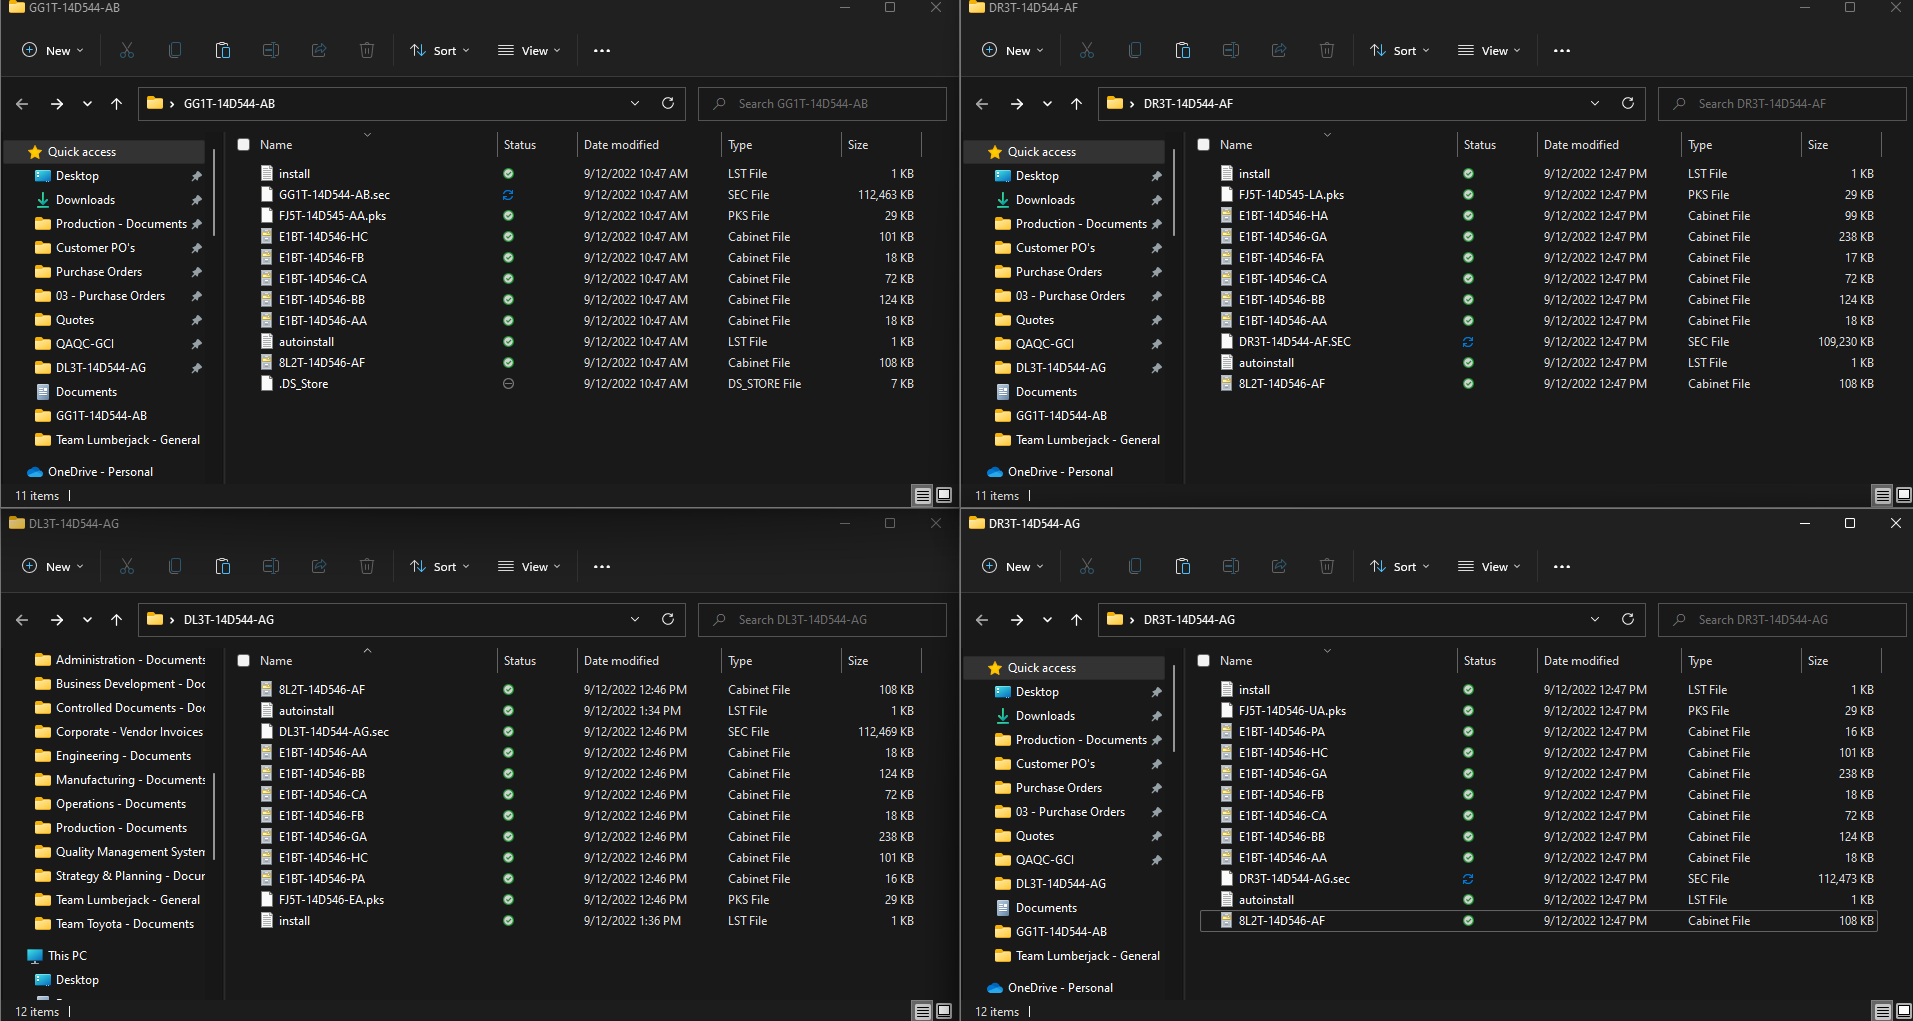Click navigation pane scrollbar in the DL3T-14D544-AG window
Screen dimensions: 1913x1021
click(x=215, y=815)
